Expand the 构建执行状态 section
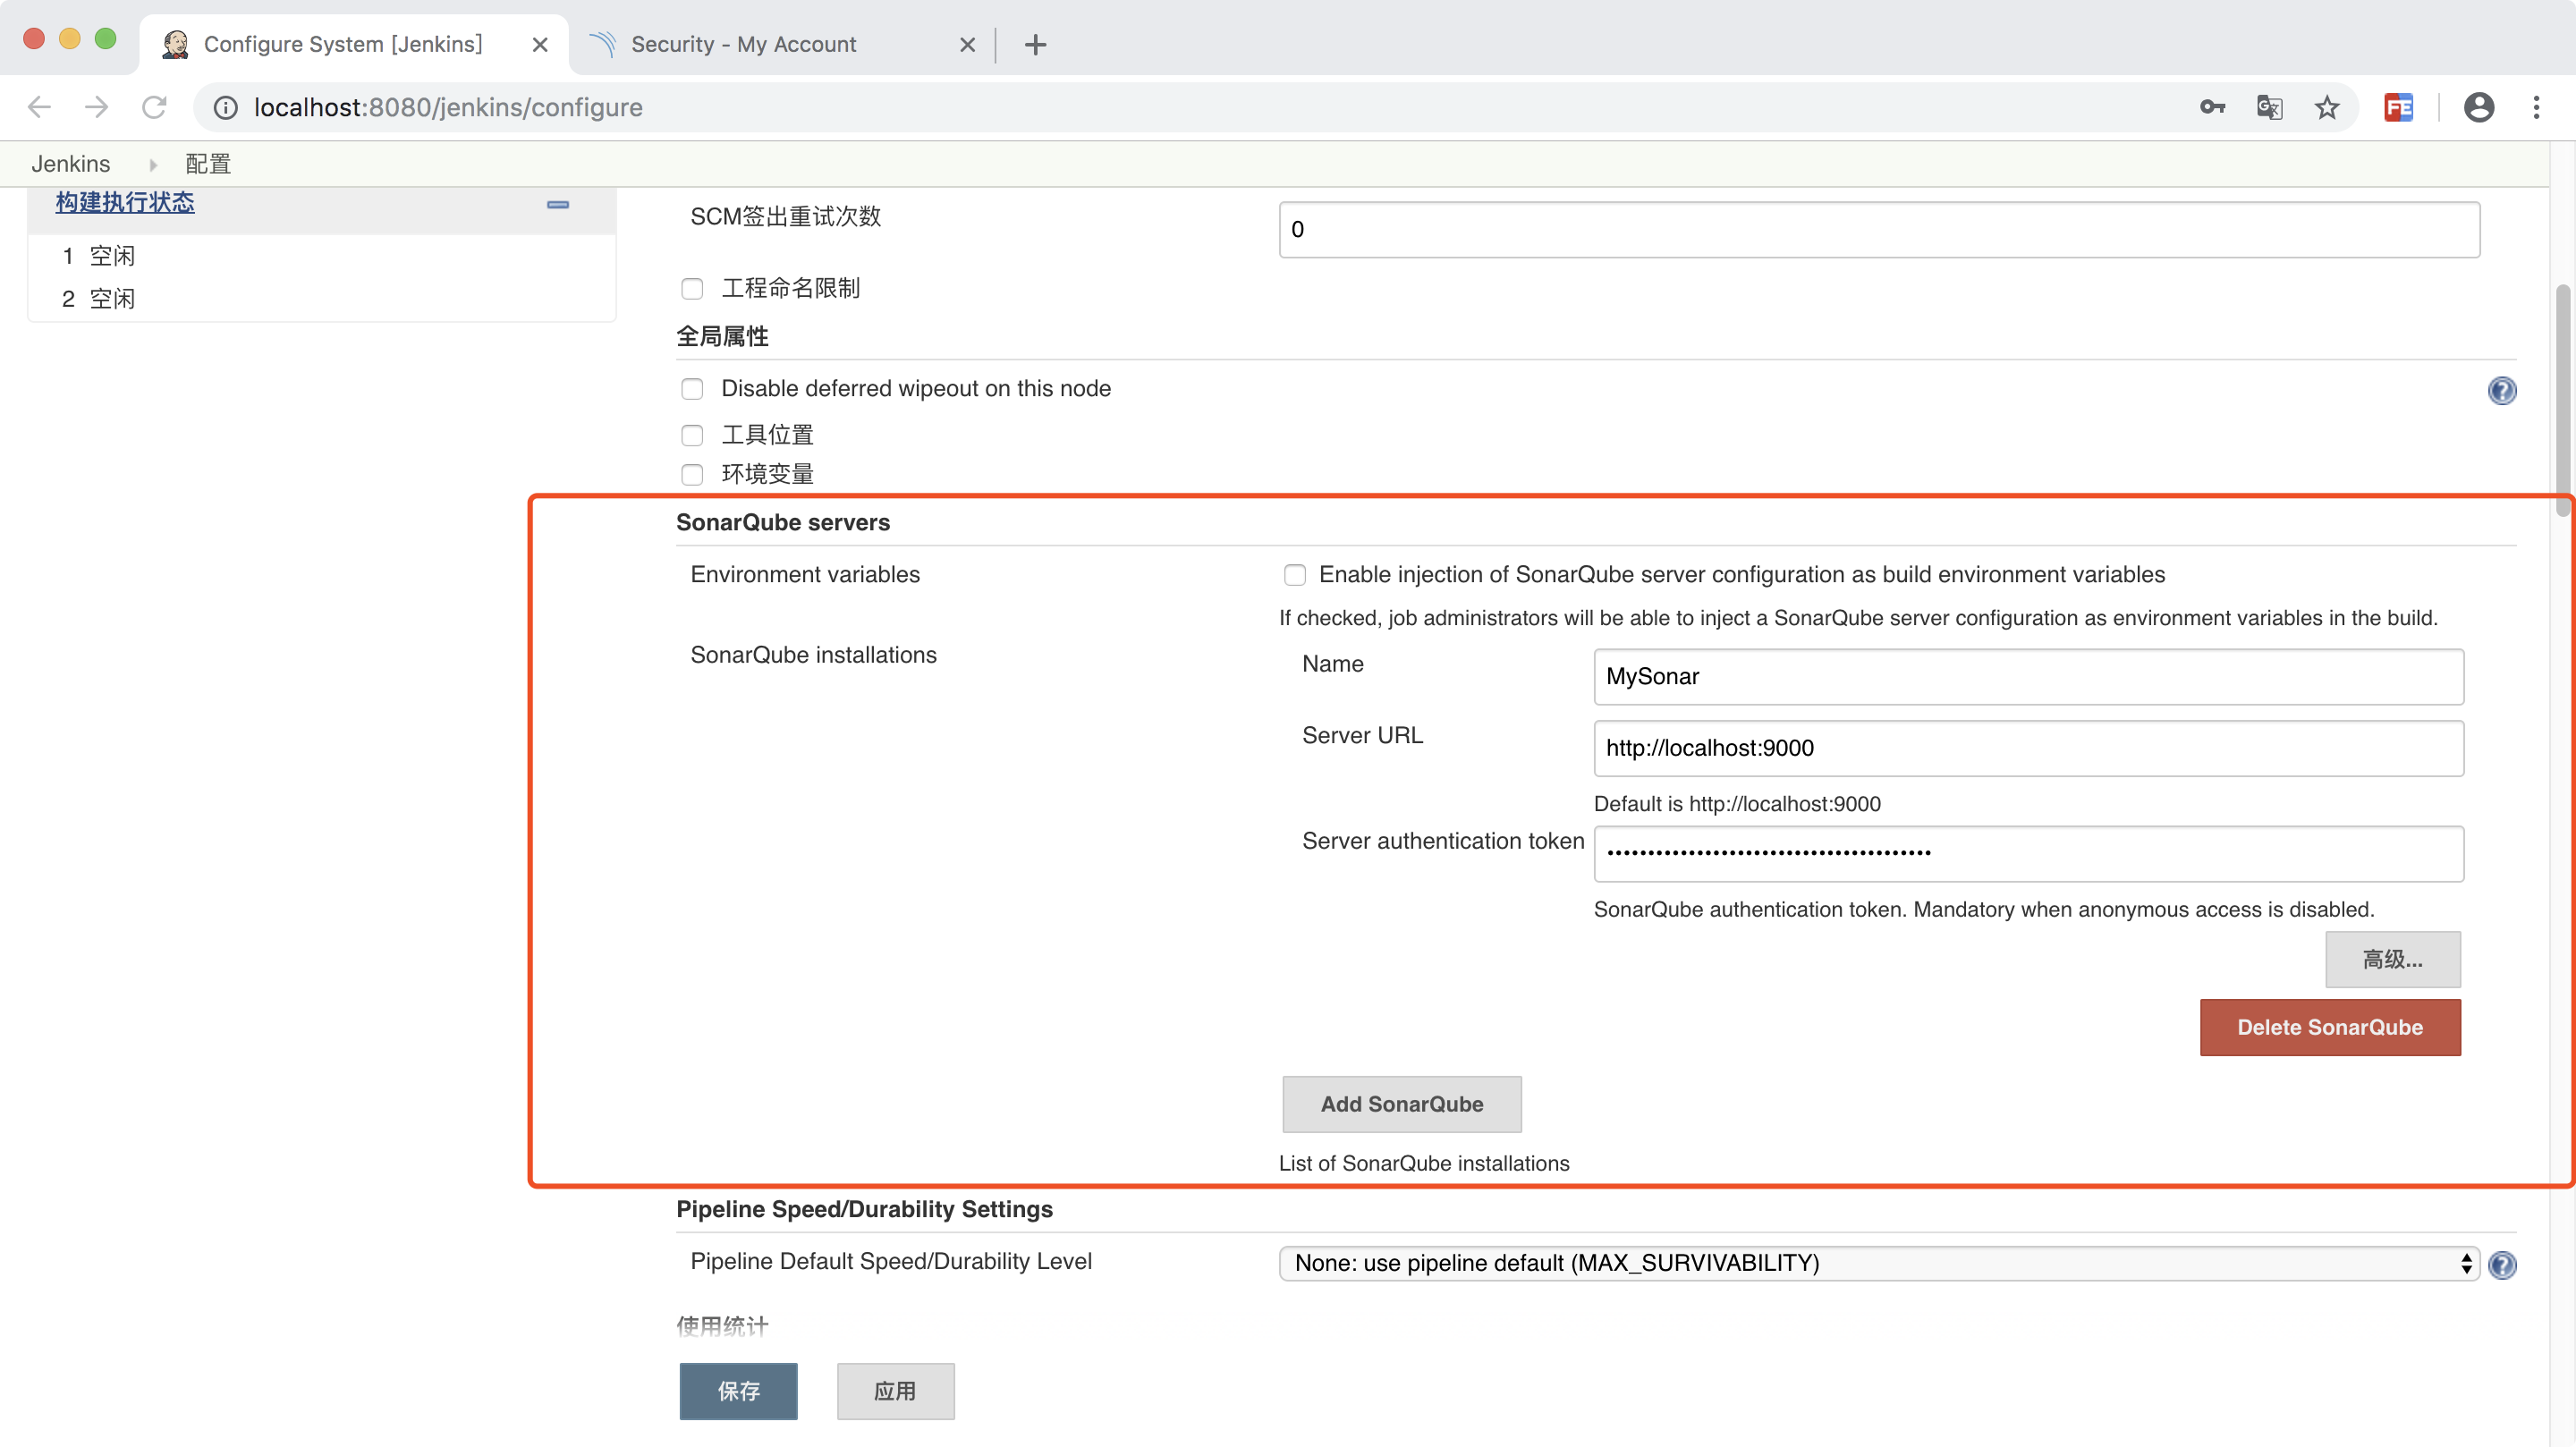 coord(557,203)
